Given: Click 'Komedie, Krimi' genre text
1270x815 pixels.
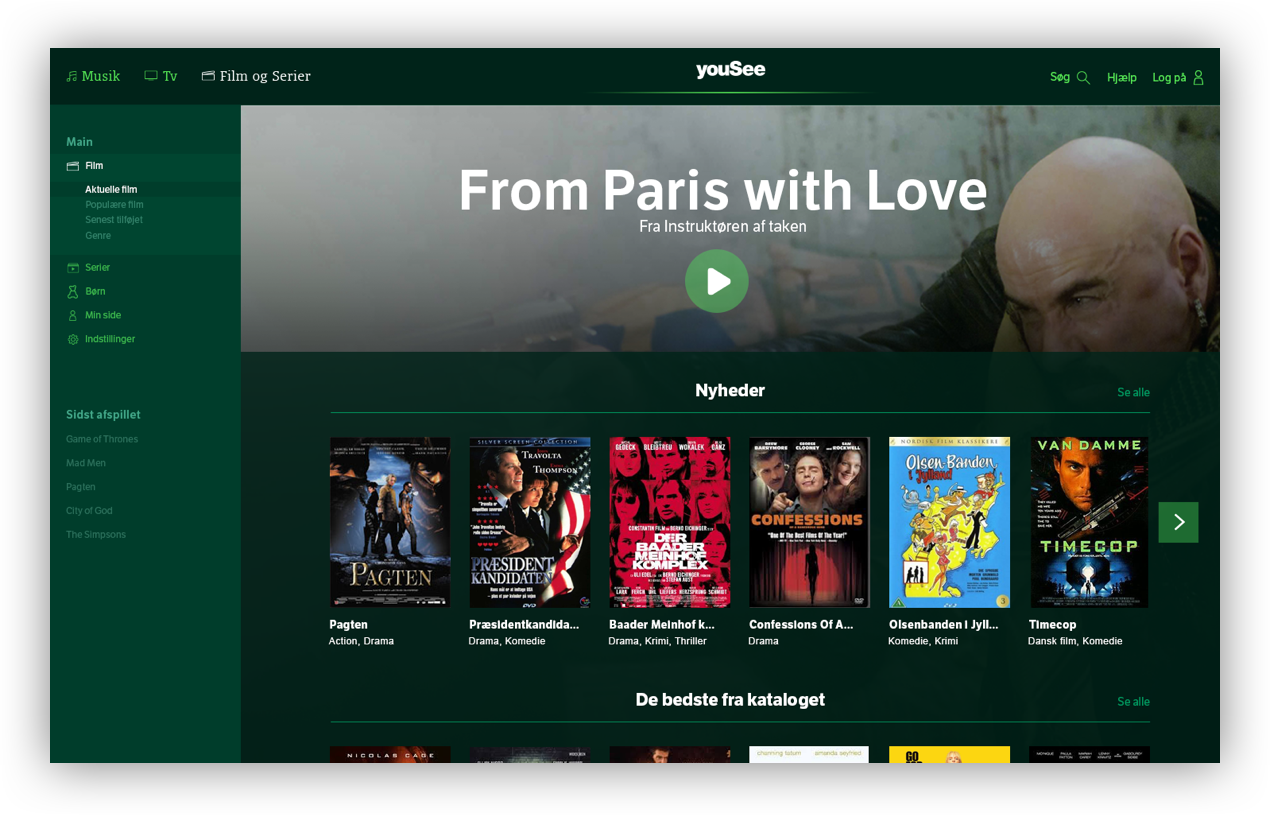Looking at the screenshot, I should click(x=923, y=641).
